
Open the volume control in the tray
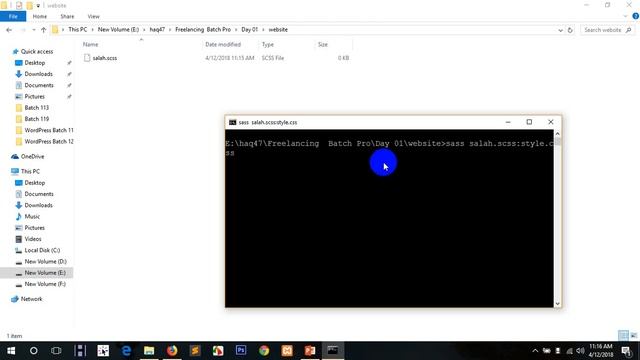(x=580, y=351)
